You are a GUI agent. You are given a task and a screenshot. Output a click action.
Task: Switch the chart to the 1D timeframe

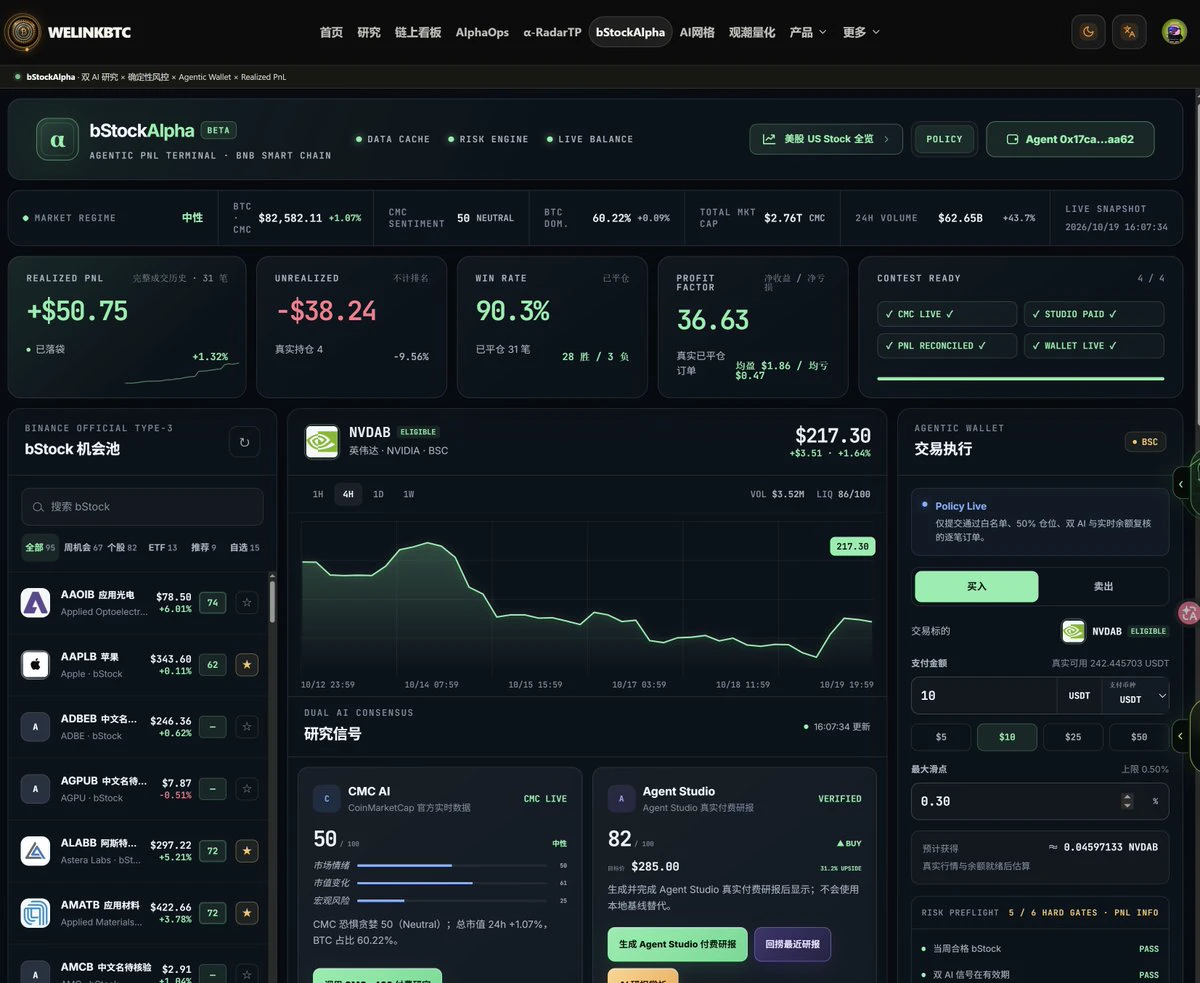coord(378,494)
